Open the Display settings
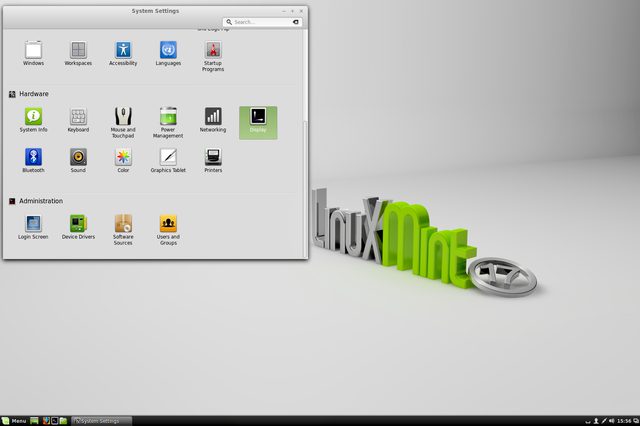The height and width of the screenshot is (426, 640). [258, 121]
